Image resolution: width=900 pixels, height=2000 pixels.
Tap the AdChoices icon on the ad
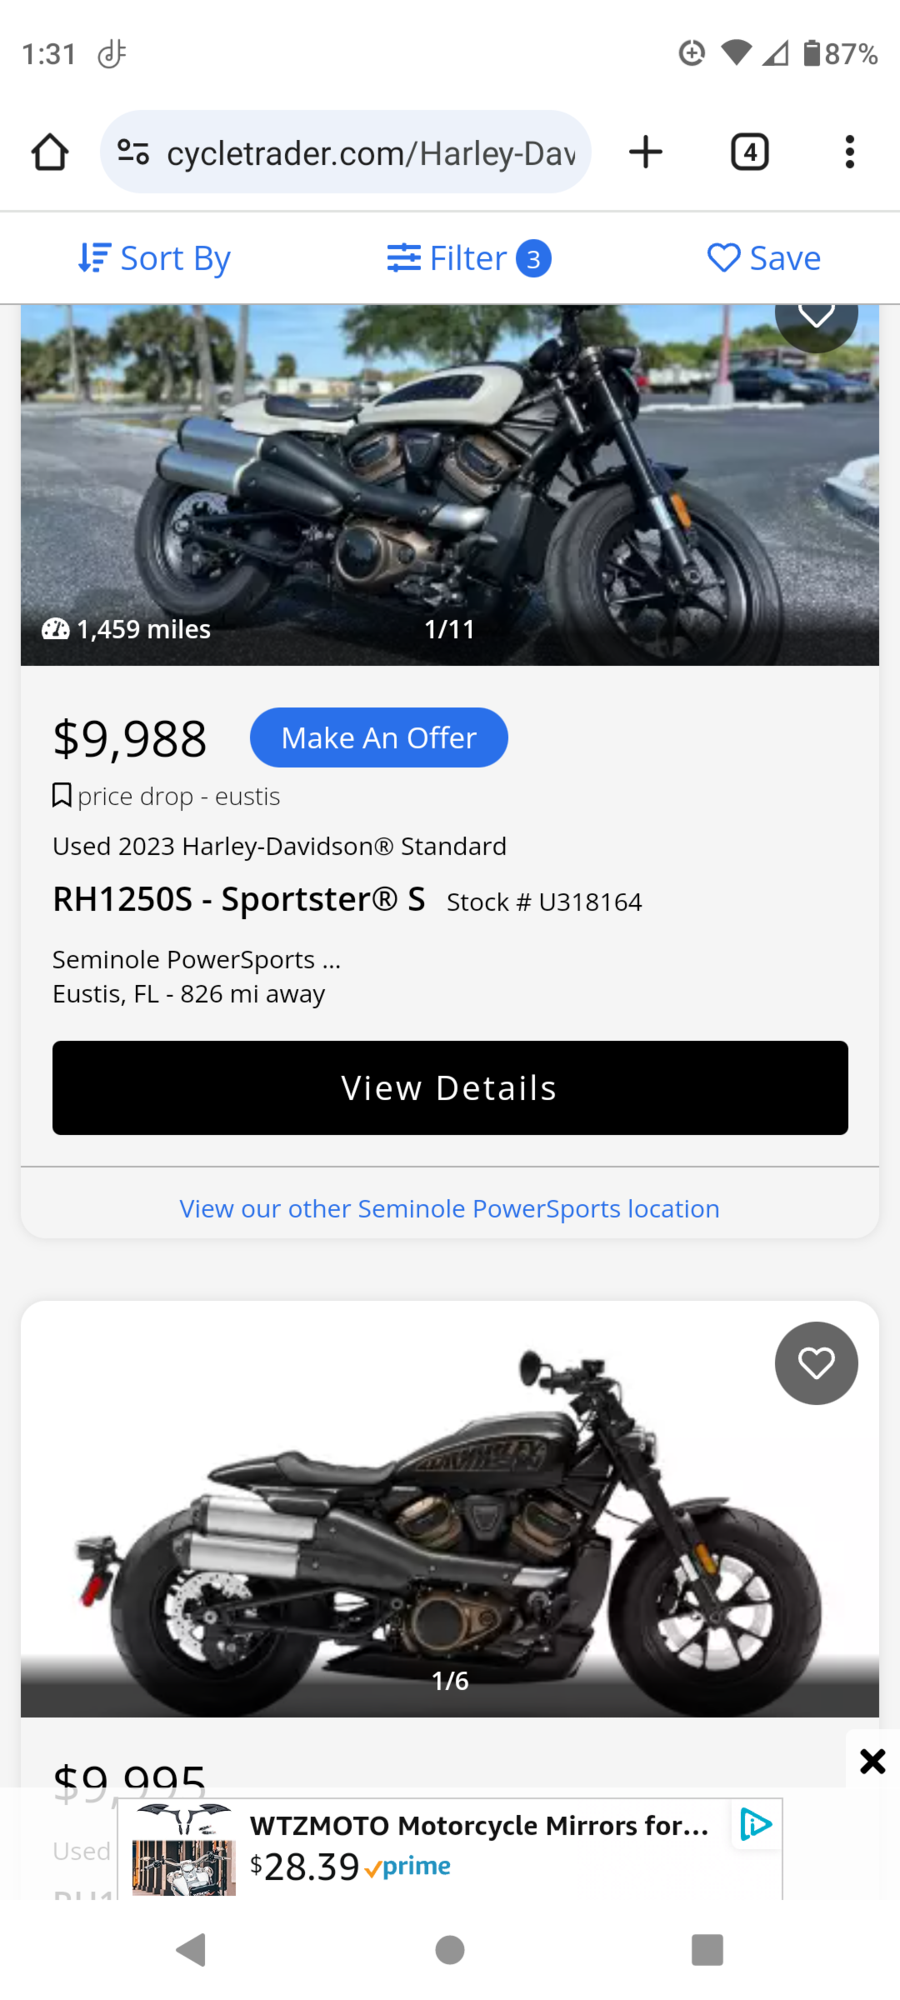coord(756,1824)
